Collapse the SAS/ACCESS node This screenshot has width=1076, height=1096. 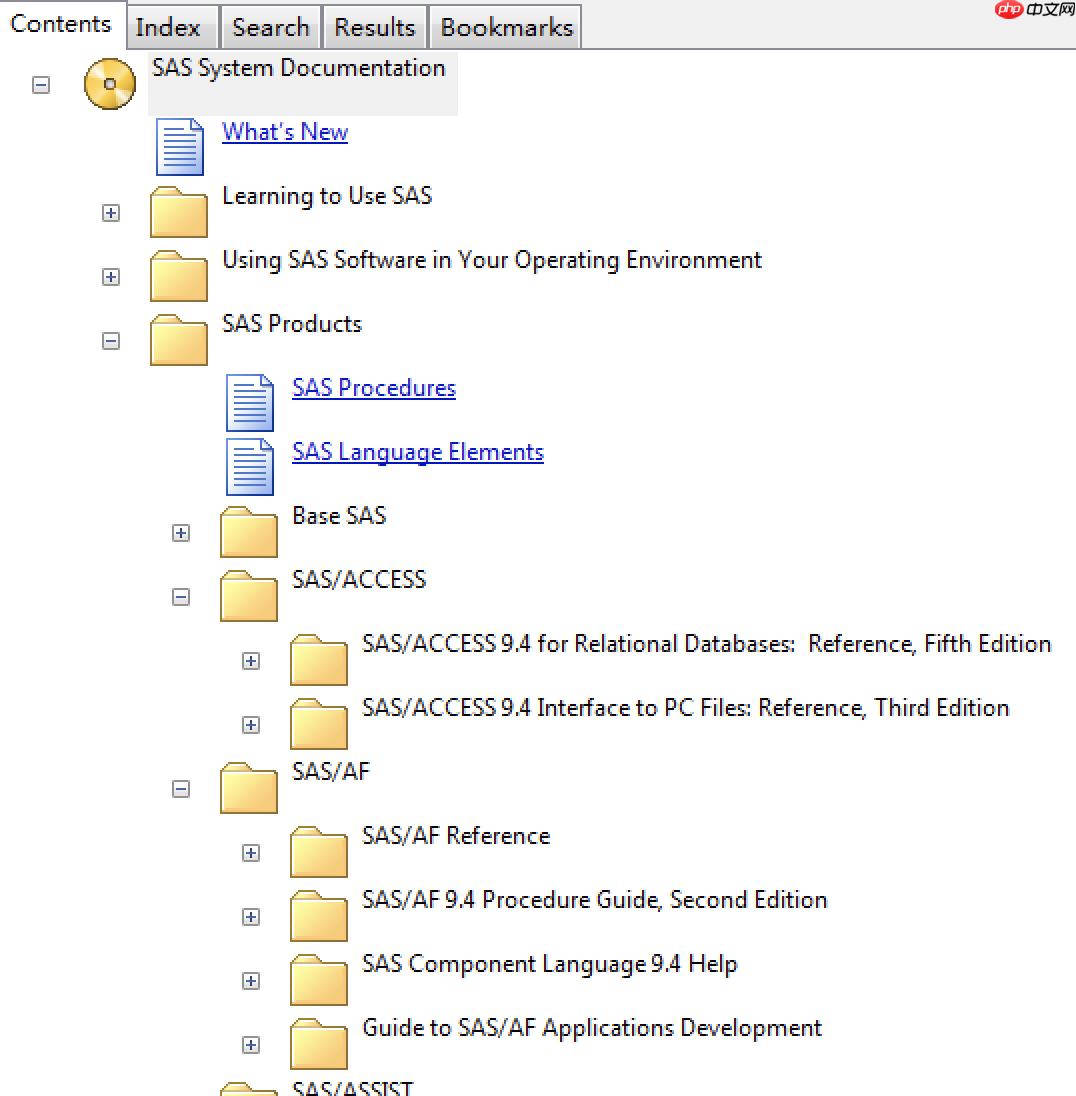[180, 597]
